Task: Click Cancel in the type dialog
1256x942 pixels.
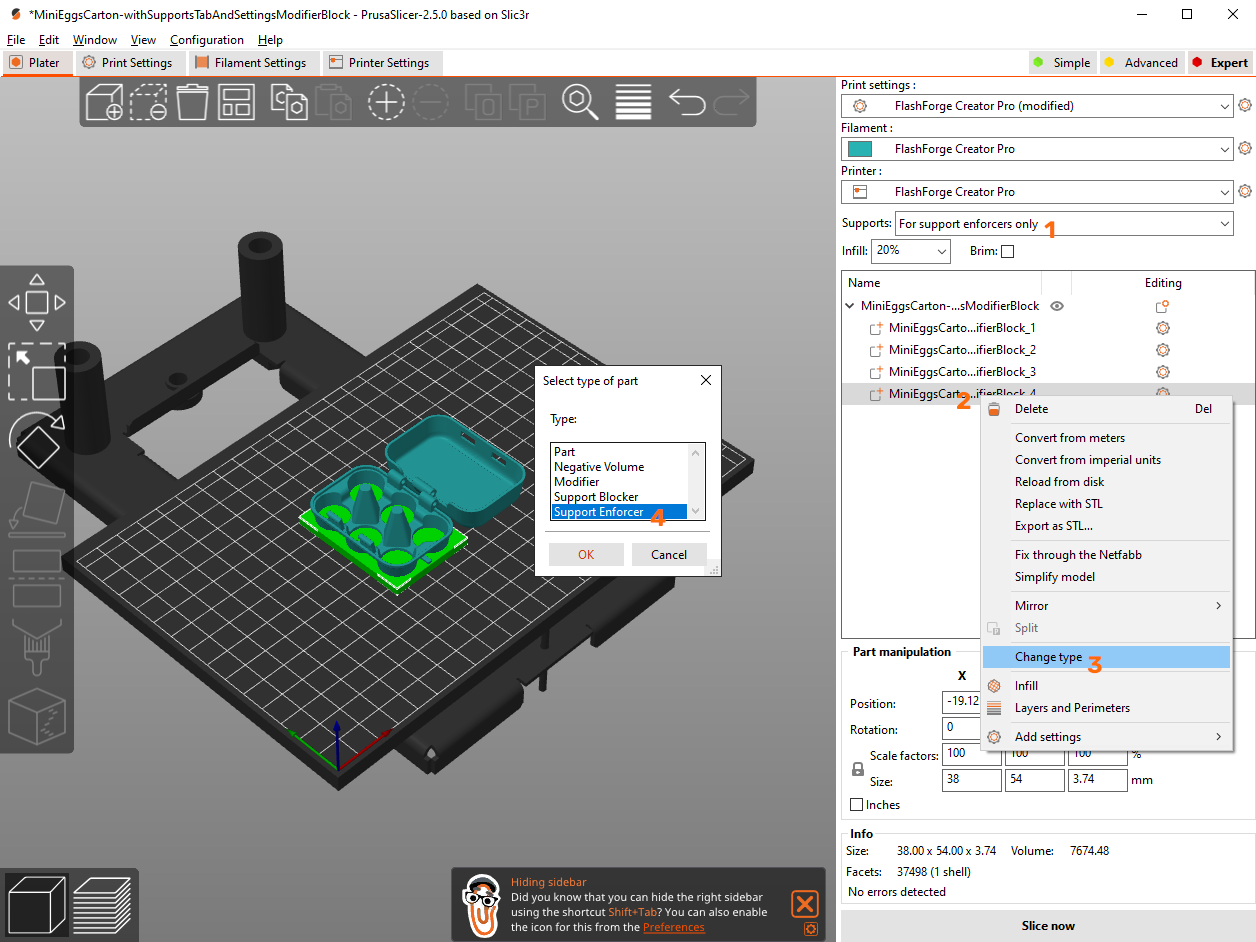Action: click(669, 554)
